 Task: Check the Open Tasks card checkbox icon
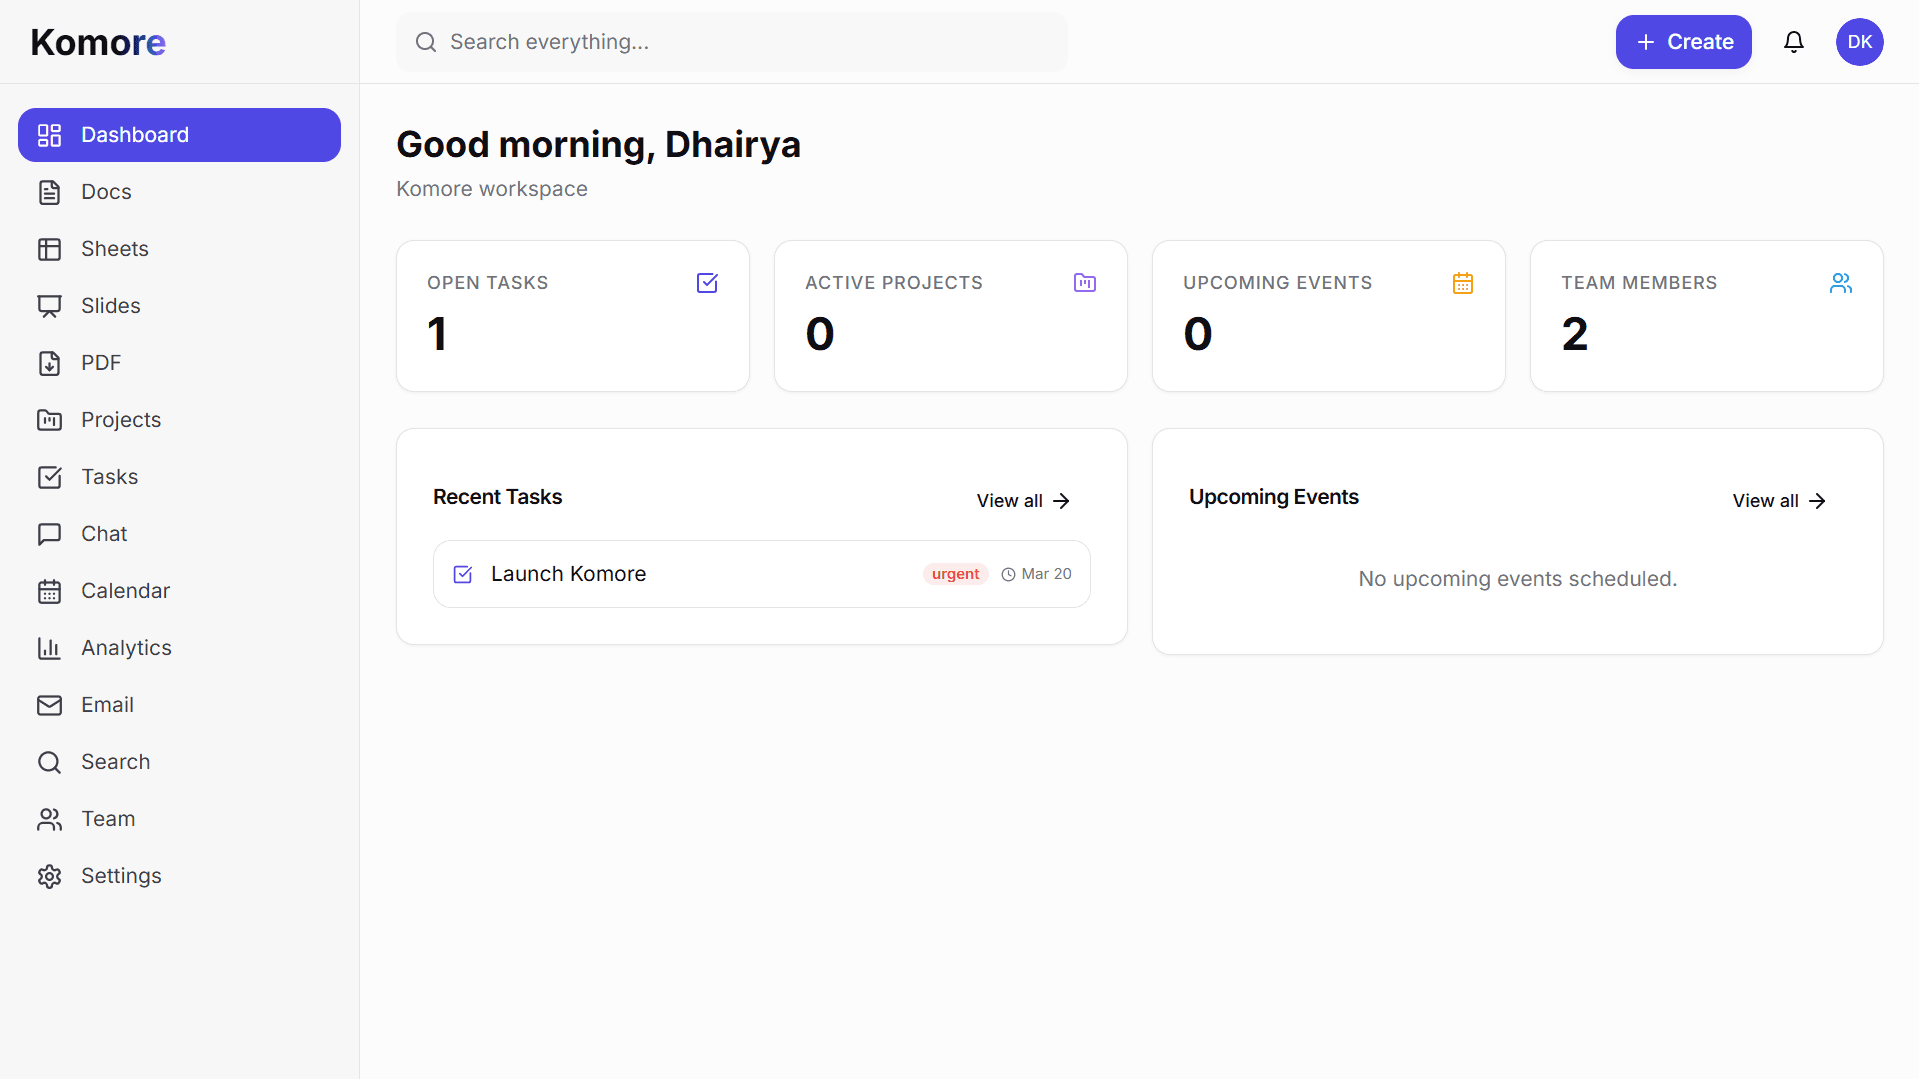click(707, 283)
